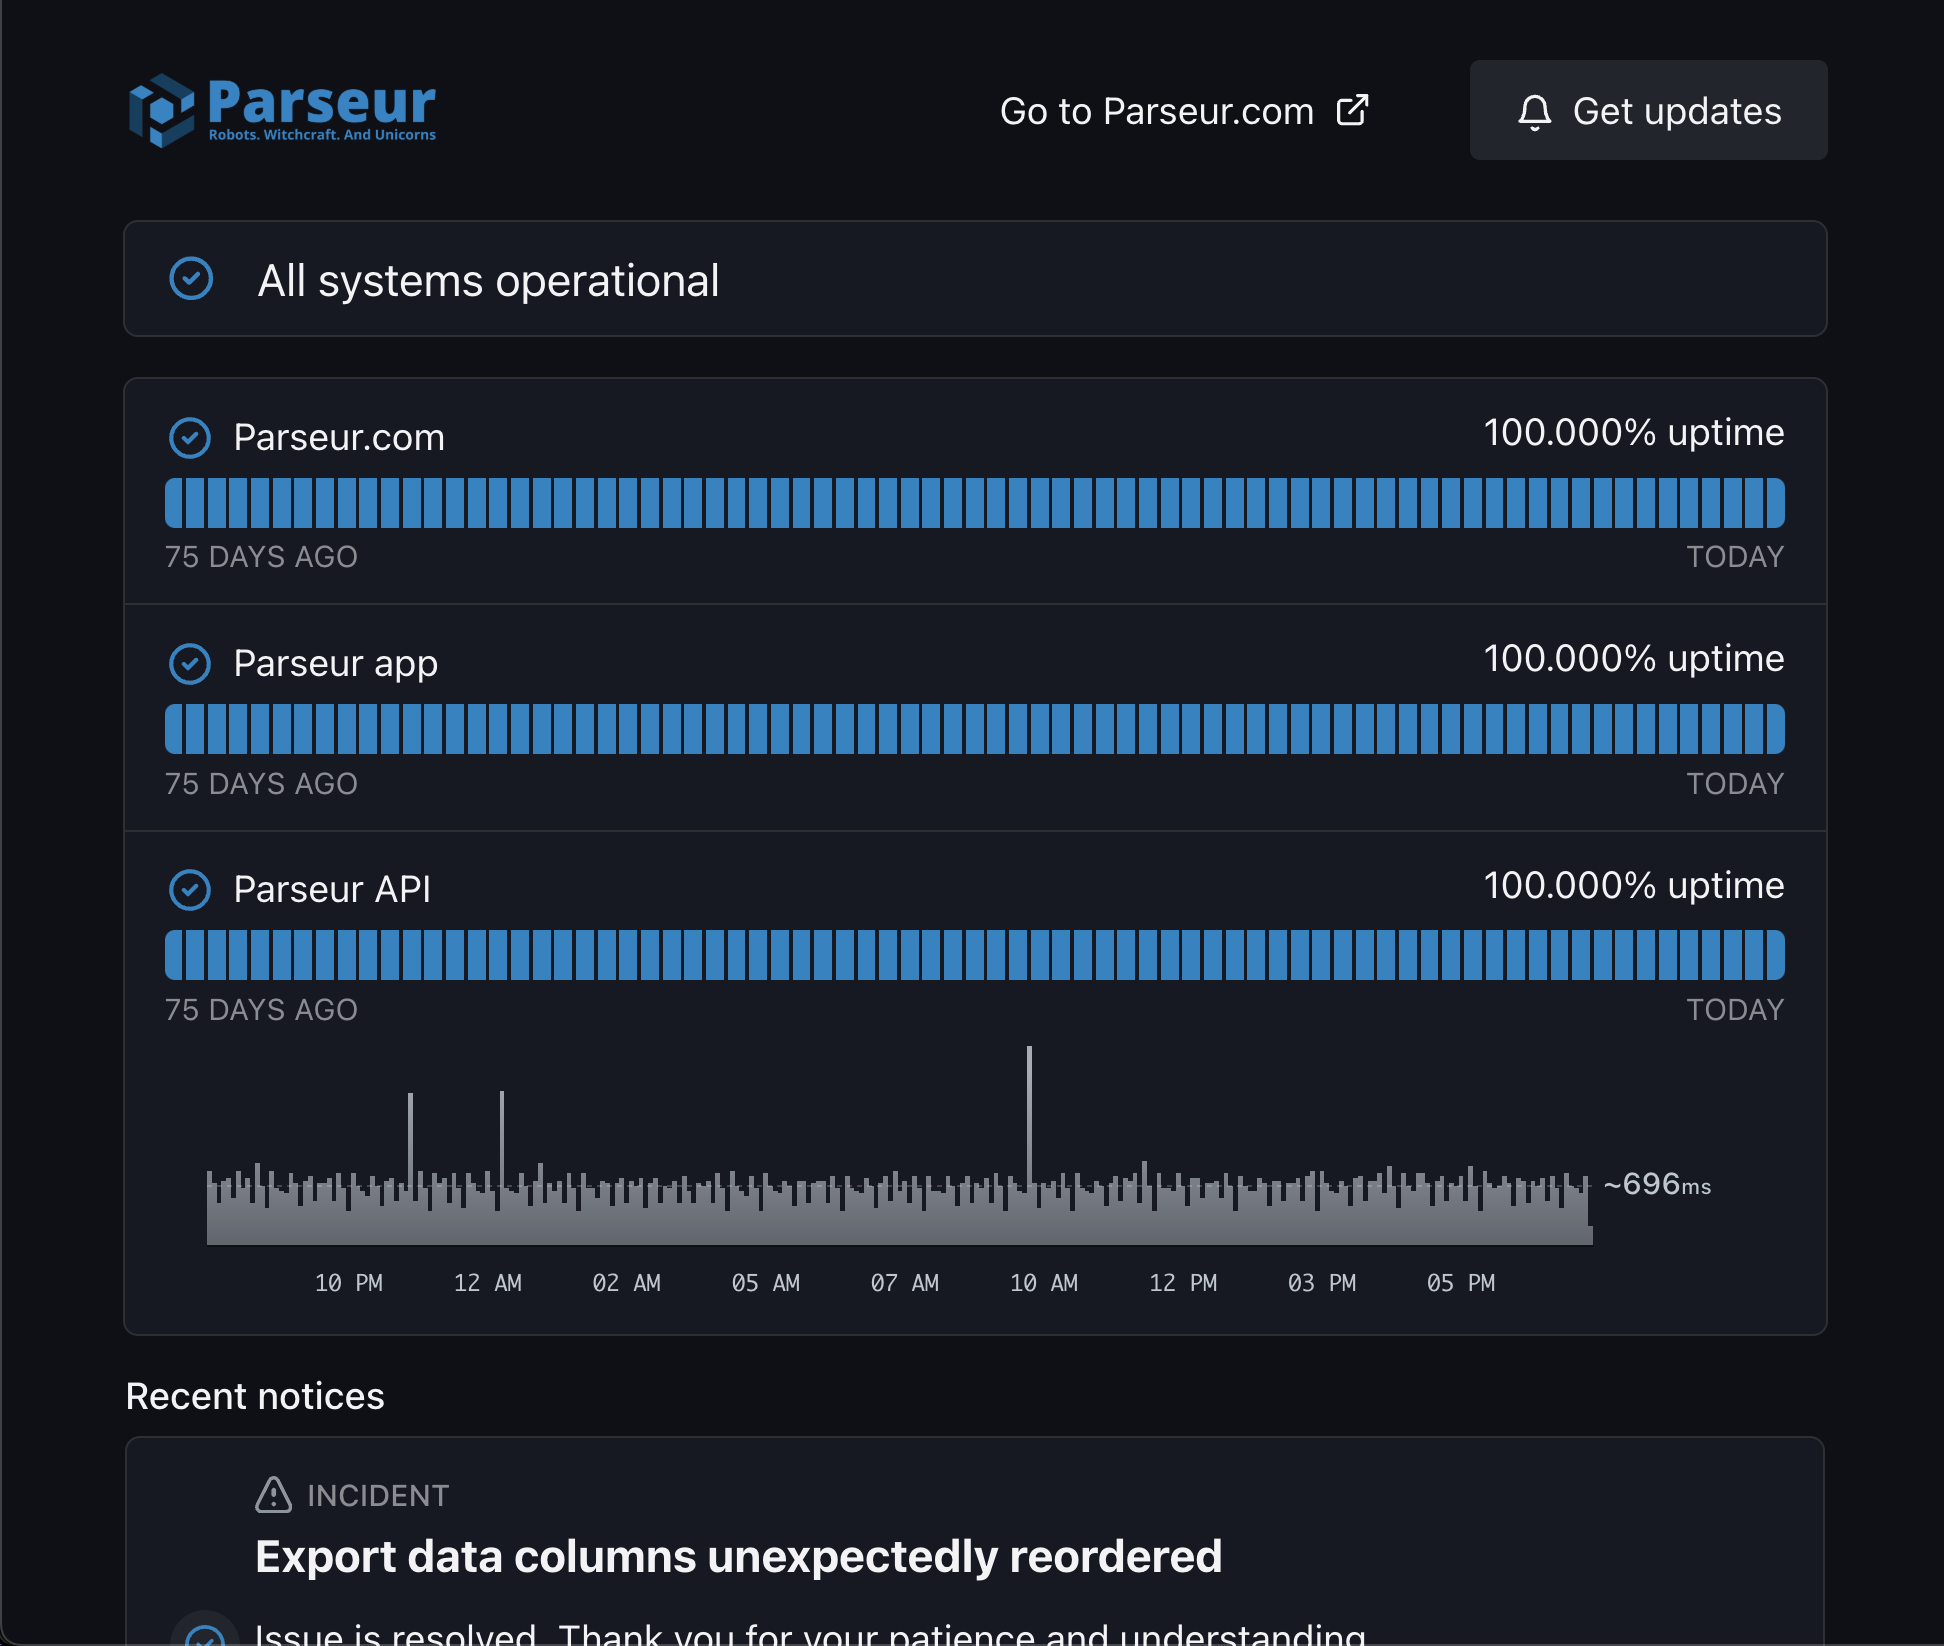Click the 05 AM axis label
The height and width of the screenshot is (1646, 1944).
click(766, 1283)
